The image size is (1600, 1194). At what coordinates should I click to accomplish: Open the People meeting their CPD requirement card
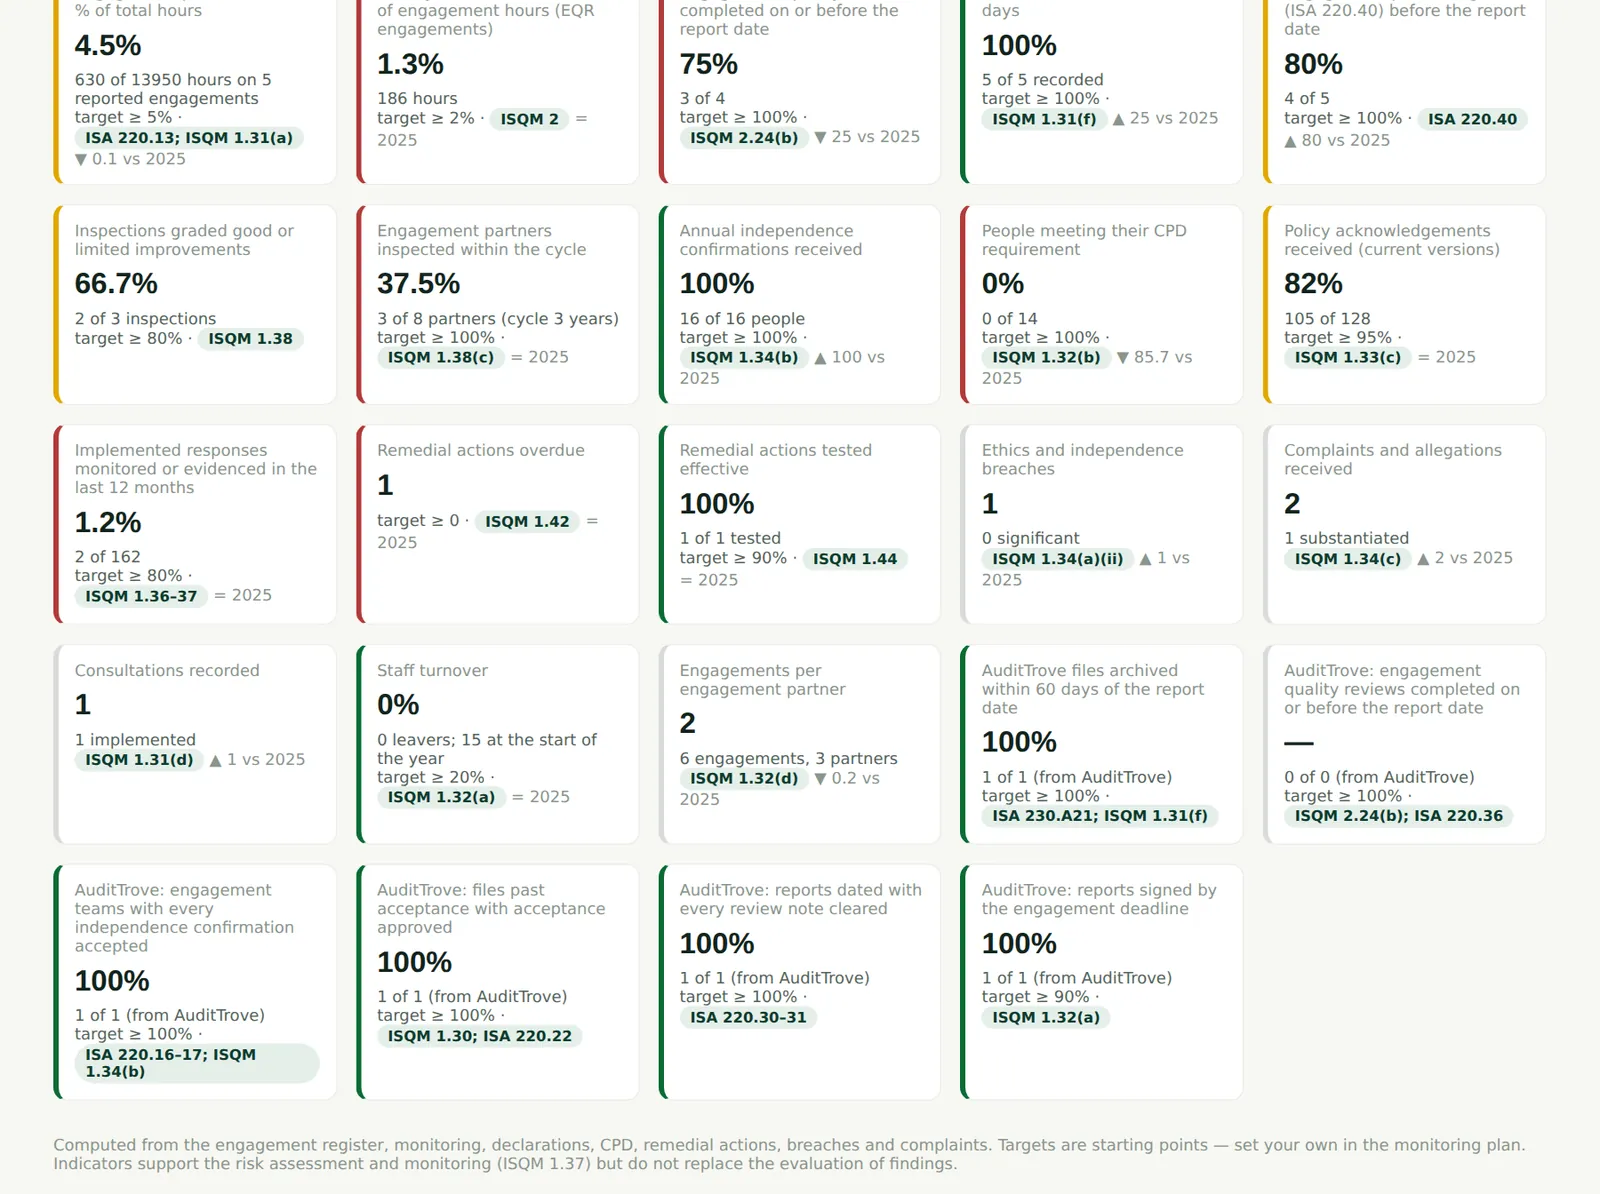point(1101,304)
